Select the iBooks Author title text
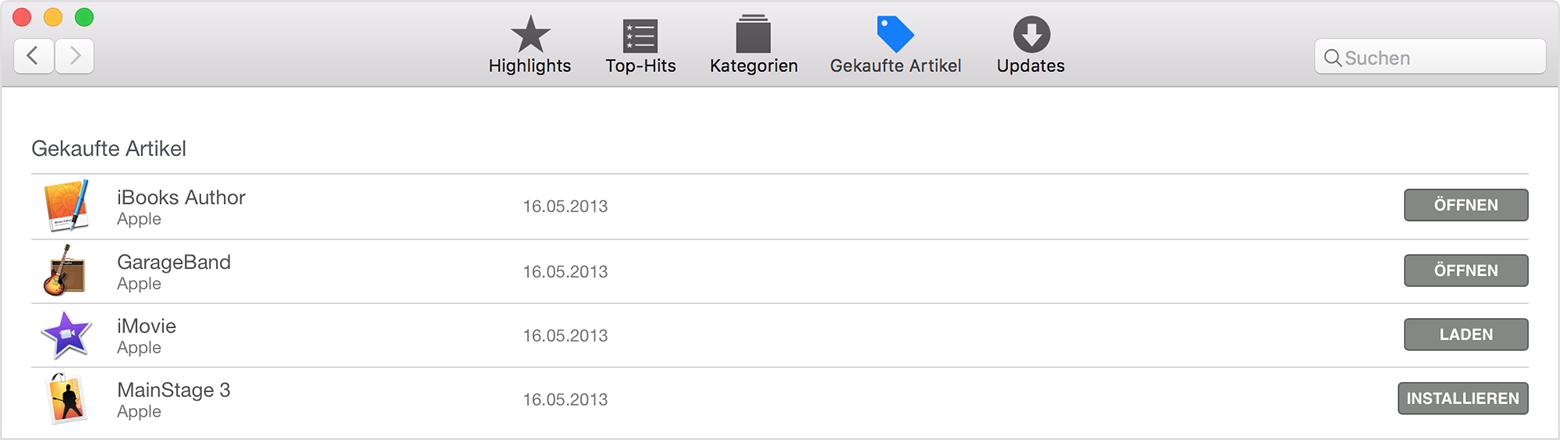The image size is (1560, 440). [181, 197]
